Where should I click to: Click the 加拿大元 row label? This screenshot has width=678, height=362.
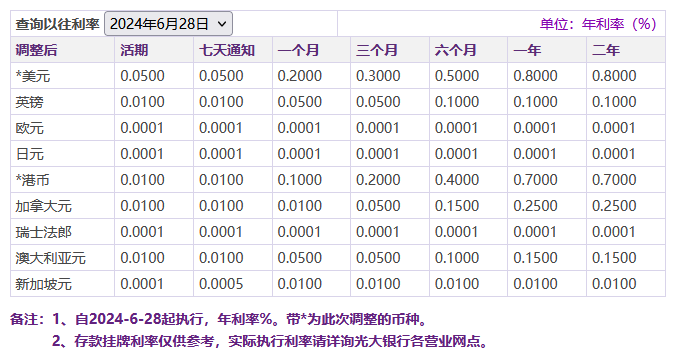44,206
